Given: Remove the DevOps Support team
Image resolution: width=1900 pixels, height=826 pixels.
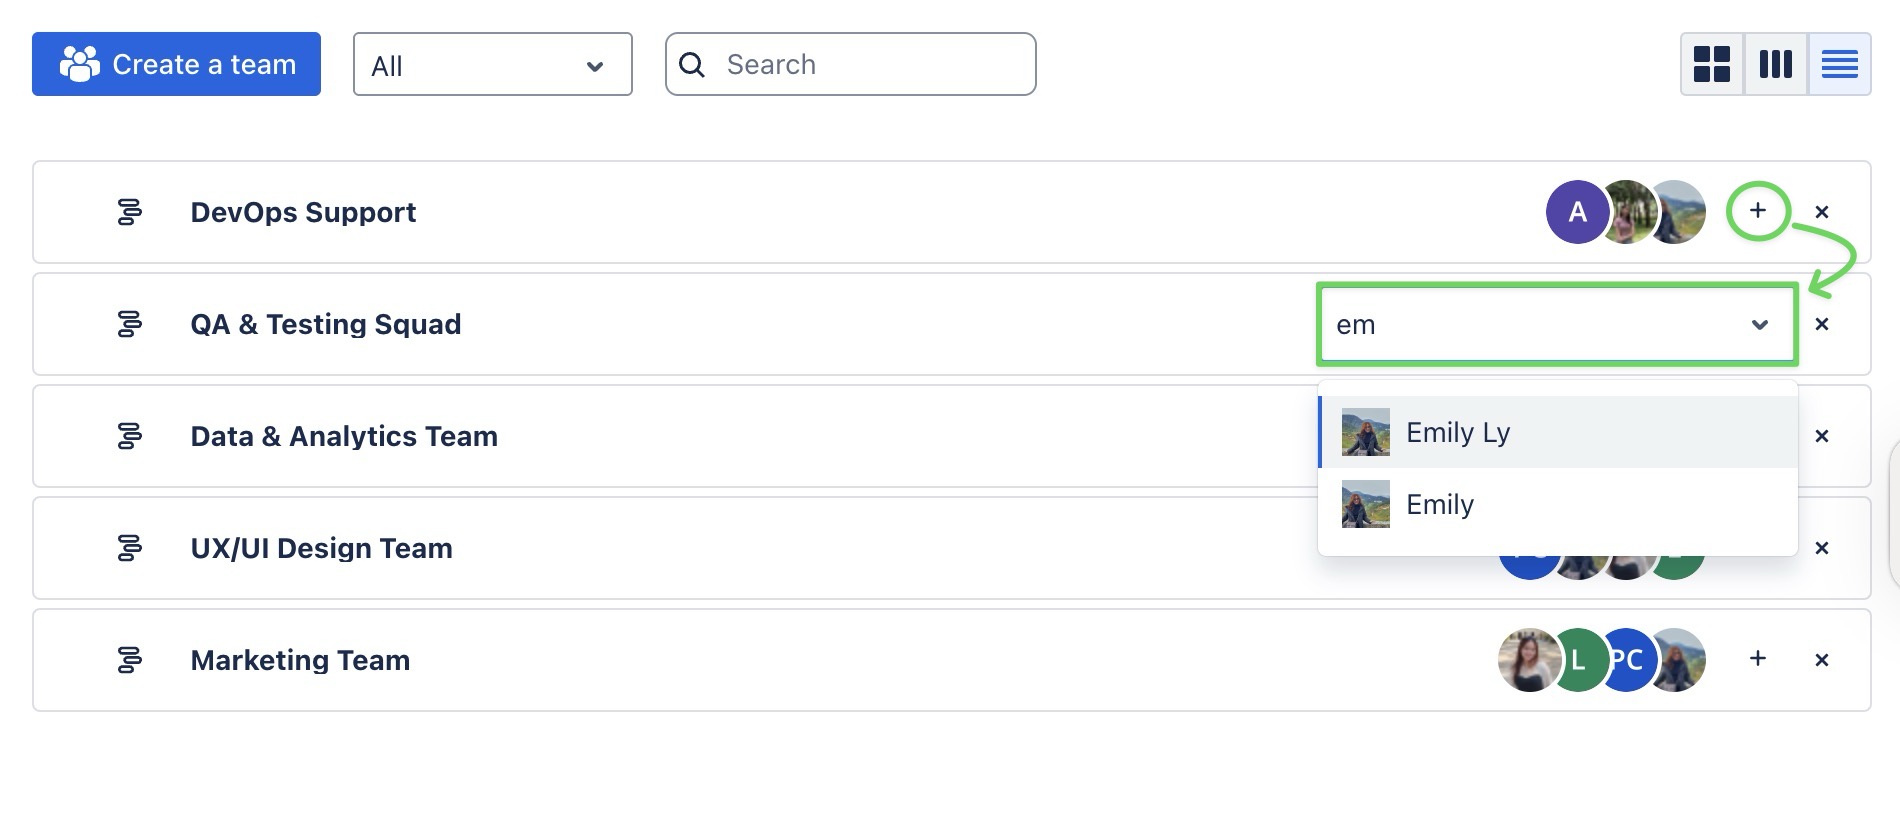Looking at the screenshot, I should pyautogui.click(x=1821, y=212).
